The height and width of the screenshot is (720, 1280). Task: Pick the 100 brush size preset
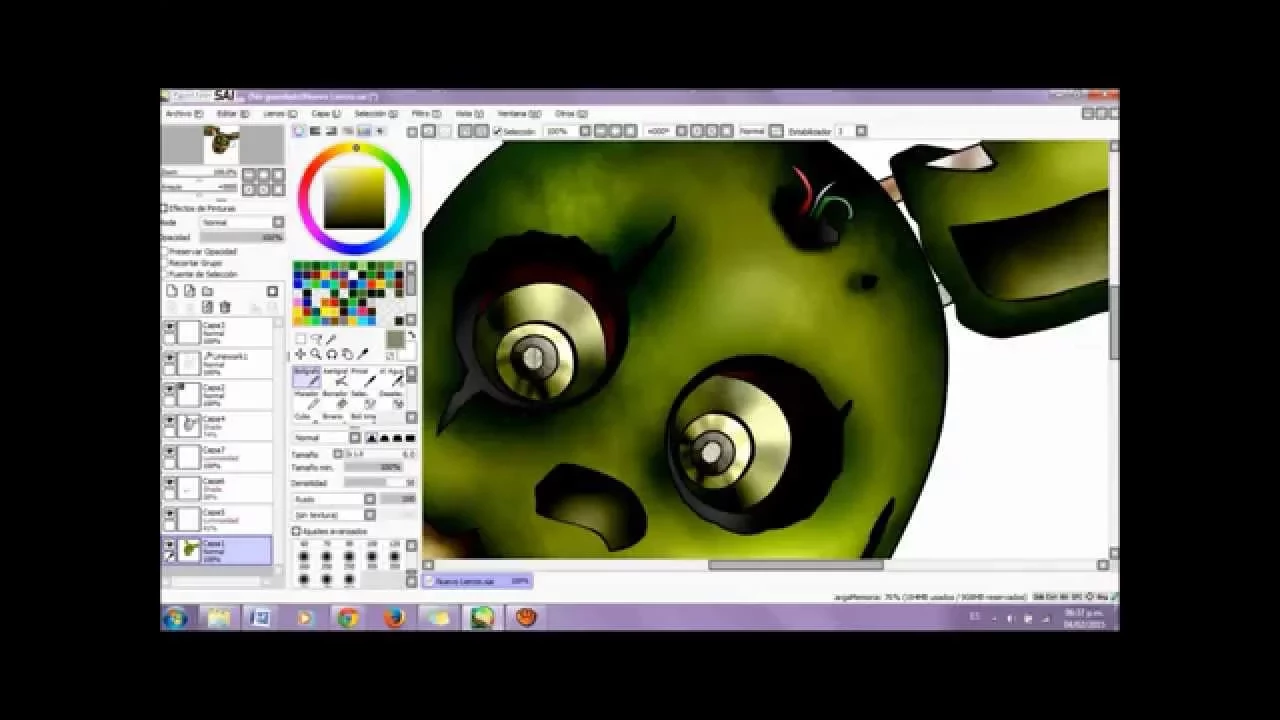pyautogui.click(x=372, y=555)
